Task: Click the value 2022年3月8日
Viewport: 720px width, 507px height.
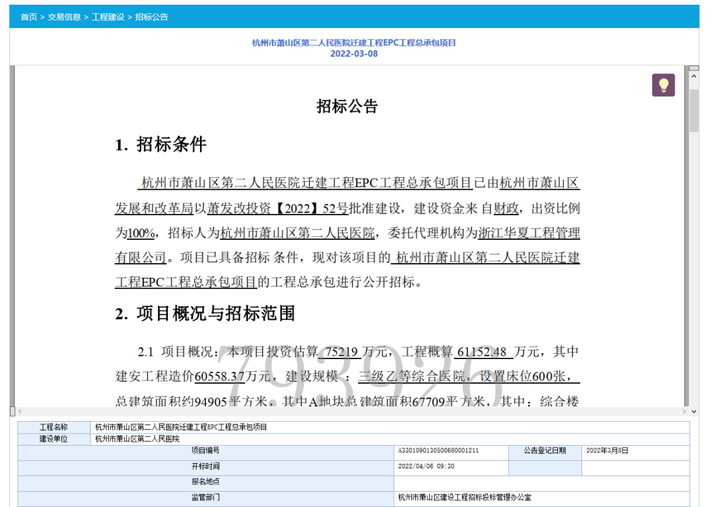Action: coord(607,451)
